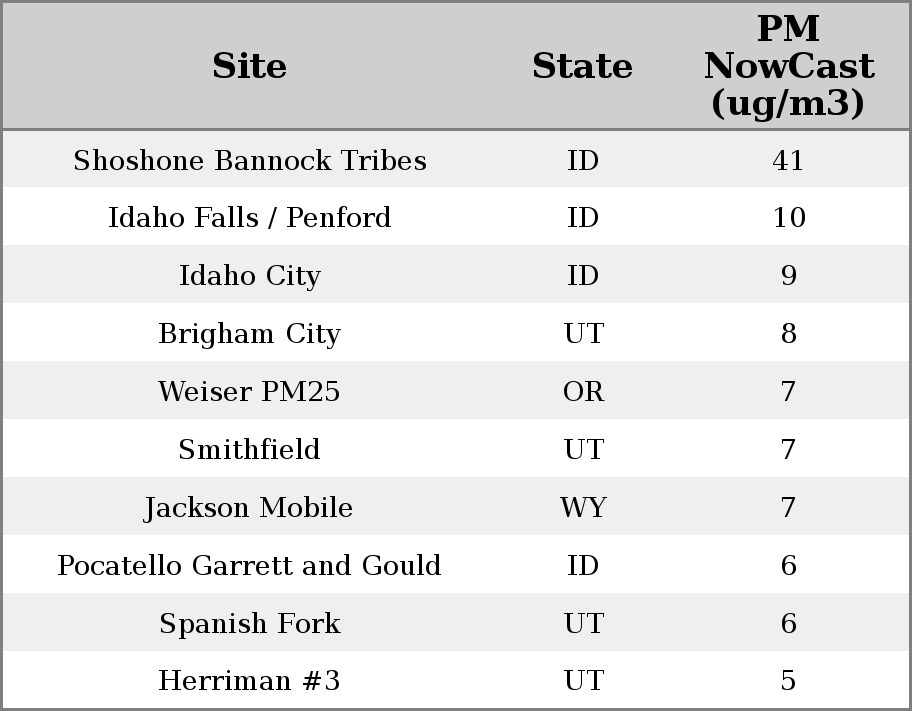Viewport: 912px width, 711px height.
Task: Select the Smithfield site cell
Action: click(x=250, y=450)
